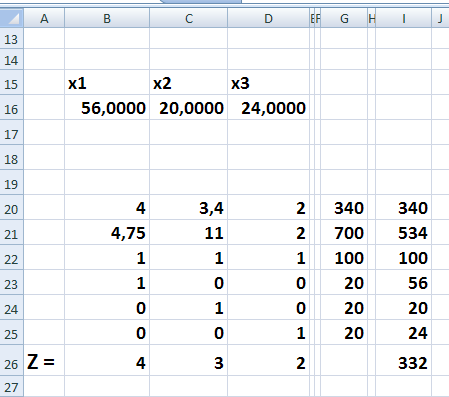
Task: Select value 1 in column B row 23
Action: pos(107,283)
